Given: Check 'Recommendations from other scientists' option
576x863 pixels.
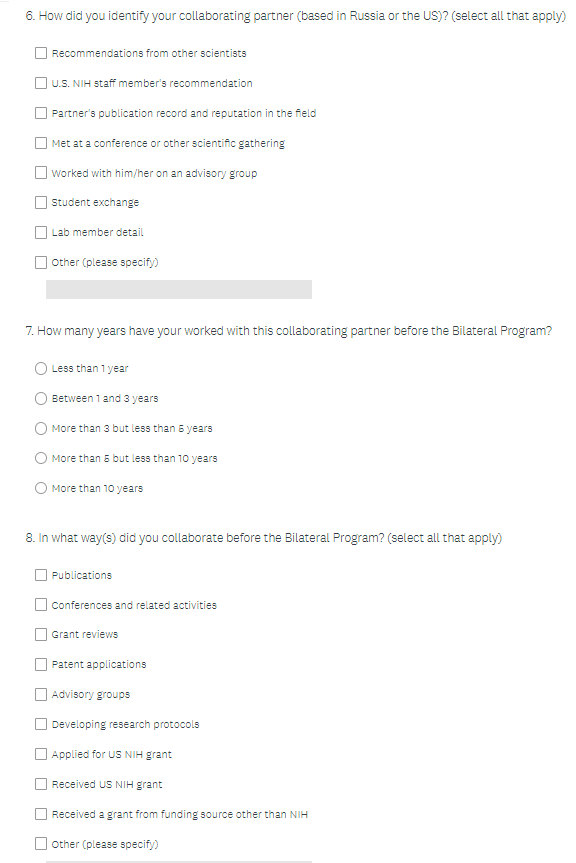Looking at the screenshot, I should coord(41,53).
